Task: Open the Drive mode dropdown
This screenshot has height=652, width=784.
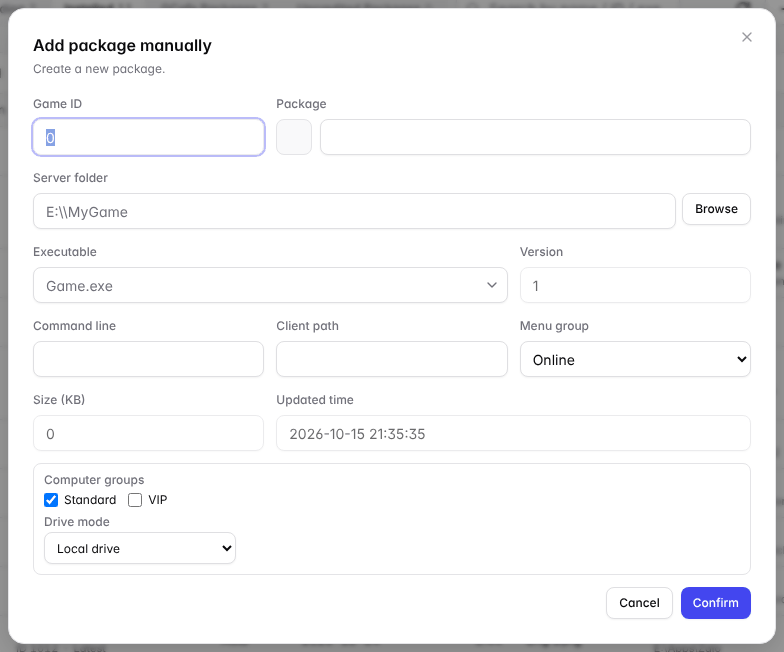Action: tap(140, 548)
